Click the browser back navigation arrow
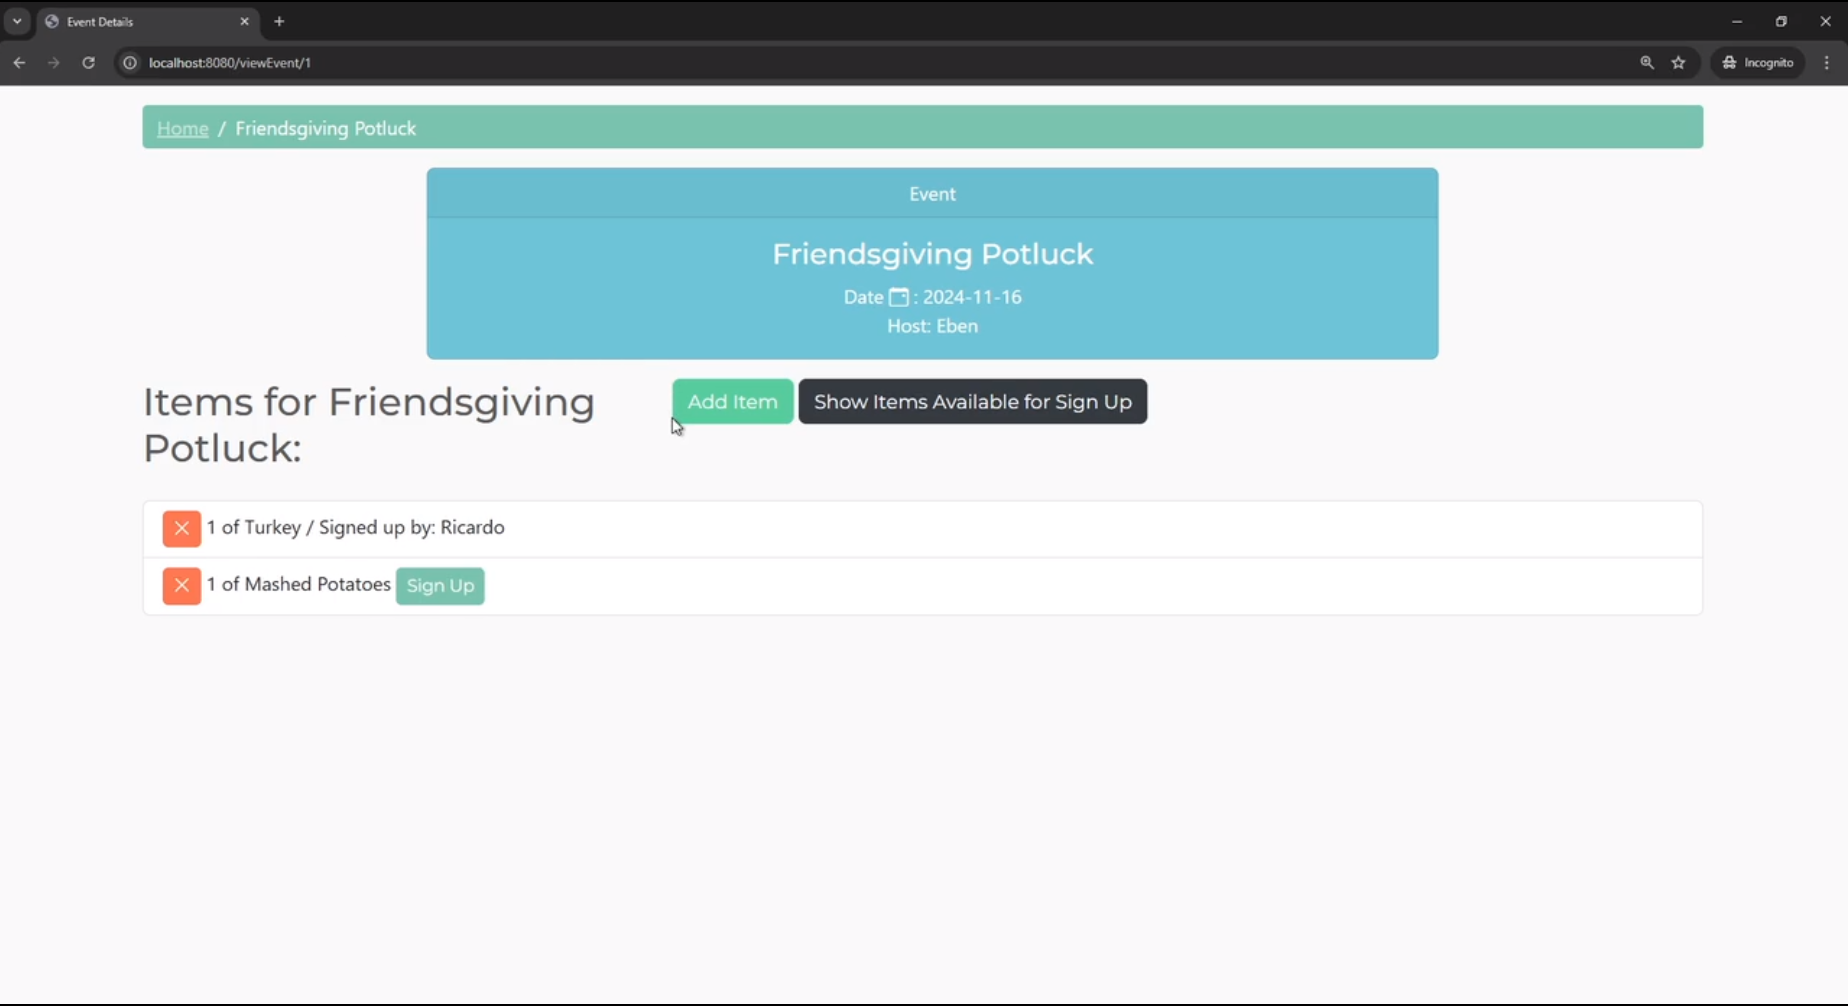 (x=19, y=62)
